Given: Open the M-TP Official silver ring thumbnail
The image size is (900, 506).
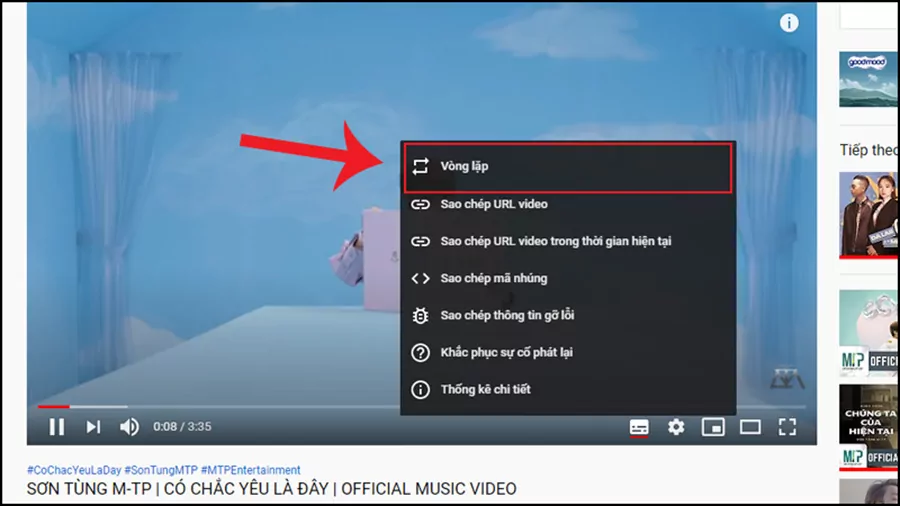Looking at the screenshot, I should 868,332.
